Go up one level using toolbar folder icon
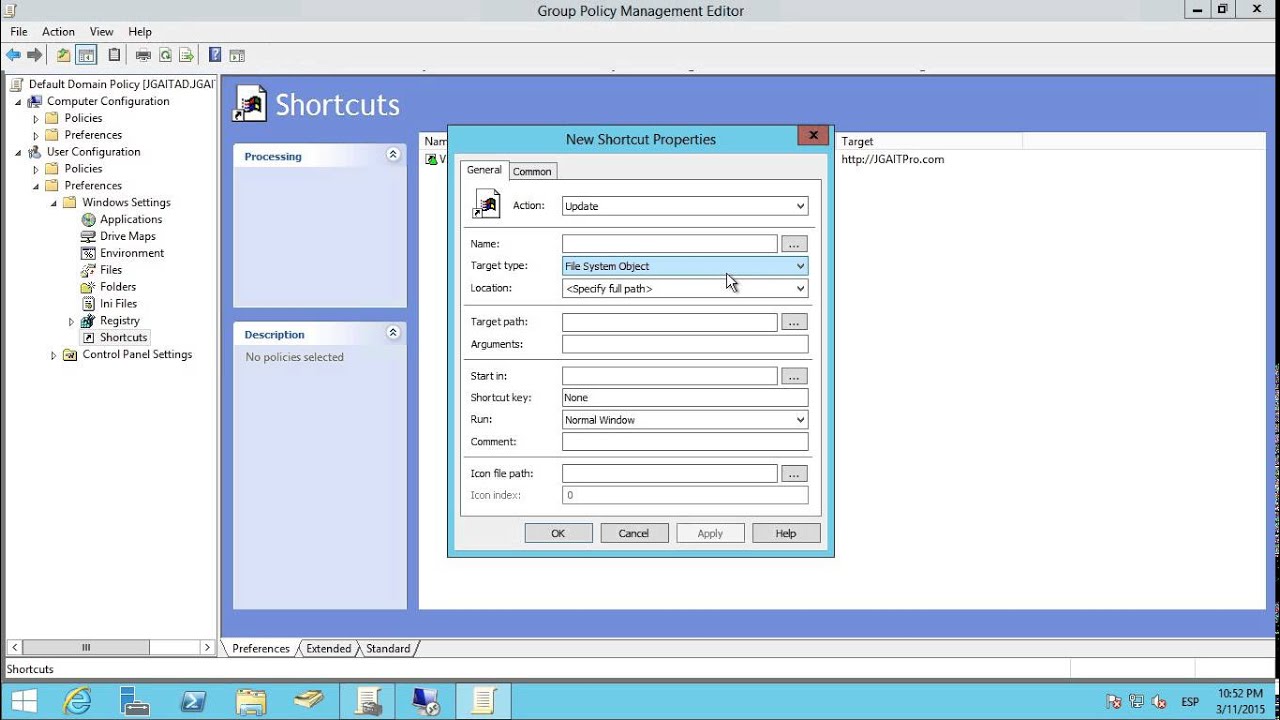This screenshot has height=720, width=1280. [63, 55]
